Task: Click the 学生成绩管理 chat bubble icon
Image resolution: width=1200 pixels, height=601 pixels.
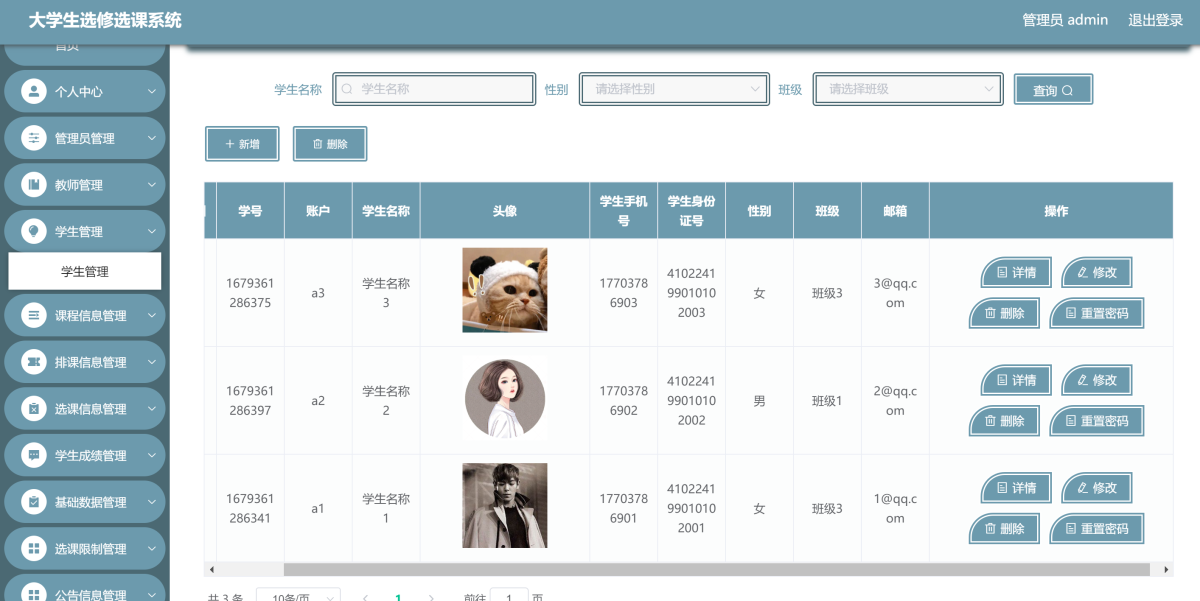Action: click(x=34, y=455)
